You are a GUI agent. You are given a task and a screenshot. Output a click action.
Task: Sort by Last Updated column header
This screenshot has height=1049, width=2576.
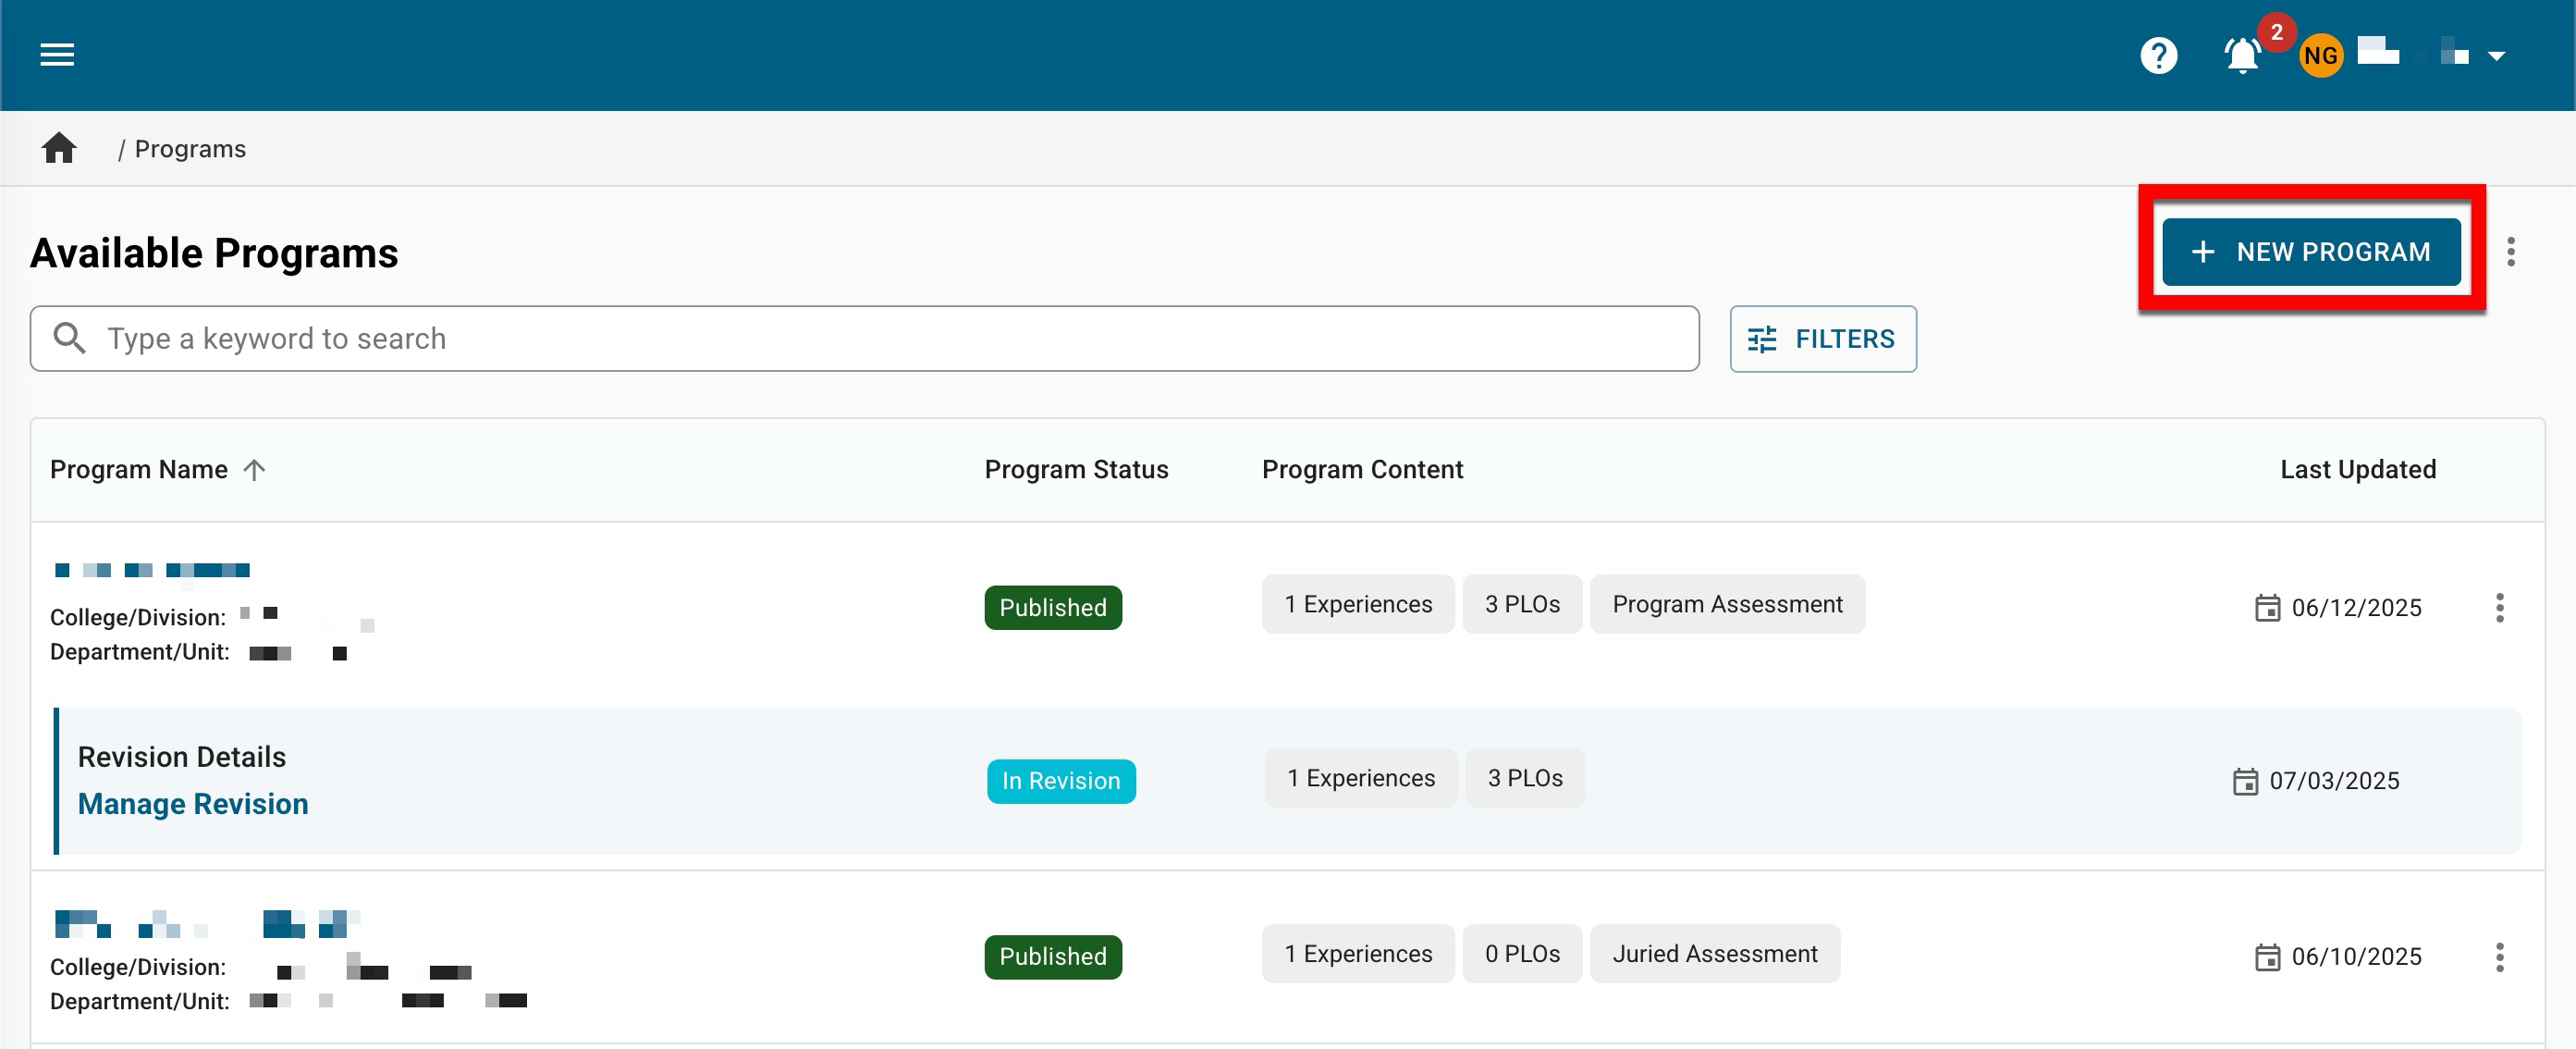(x=2357, y=470)
